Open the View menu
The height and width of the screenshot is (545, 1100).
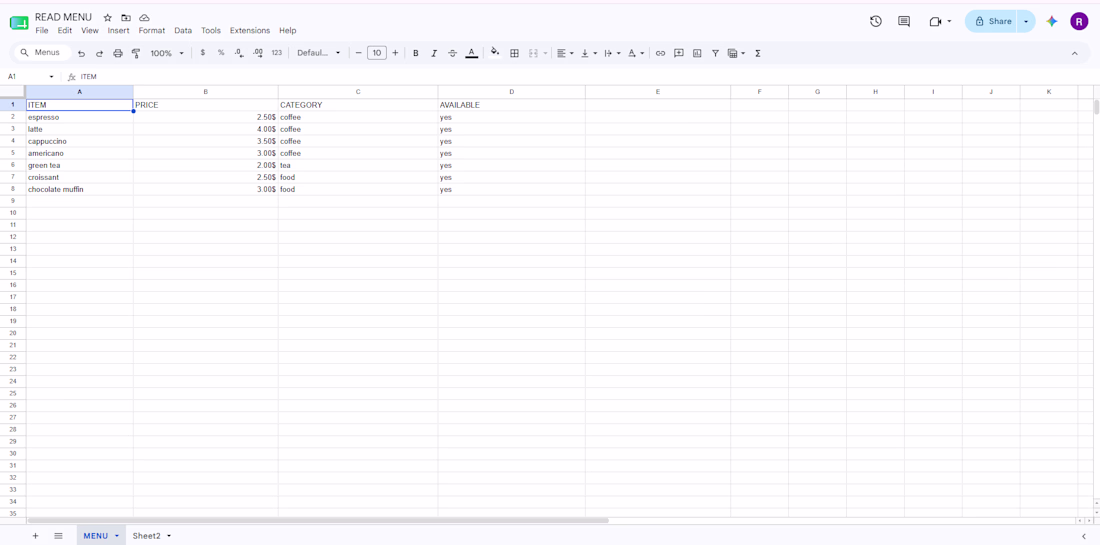tap(90, 31)
